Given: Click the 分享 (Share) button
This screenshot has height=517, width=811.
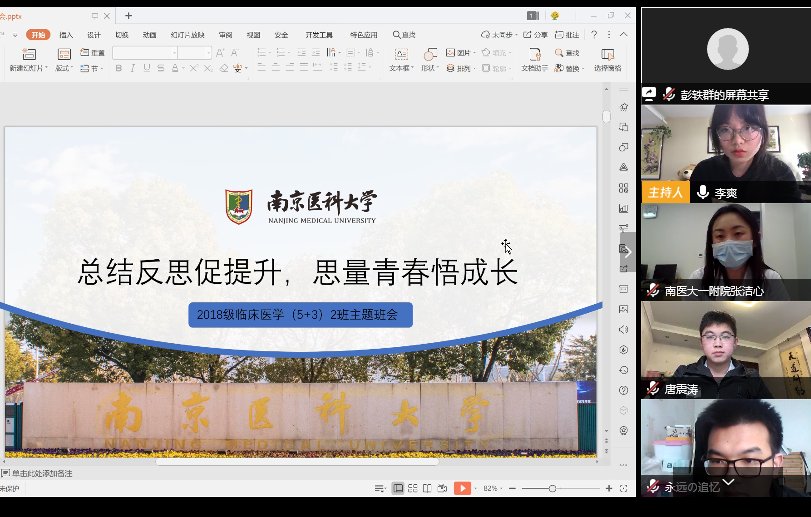Looking at the screenshot, I should (536, 34).
